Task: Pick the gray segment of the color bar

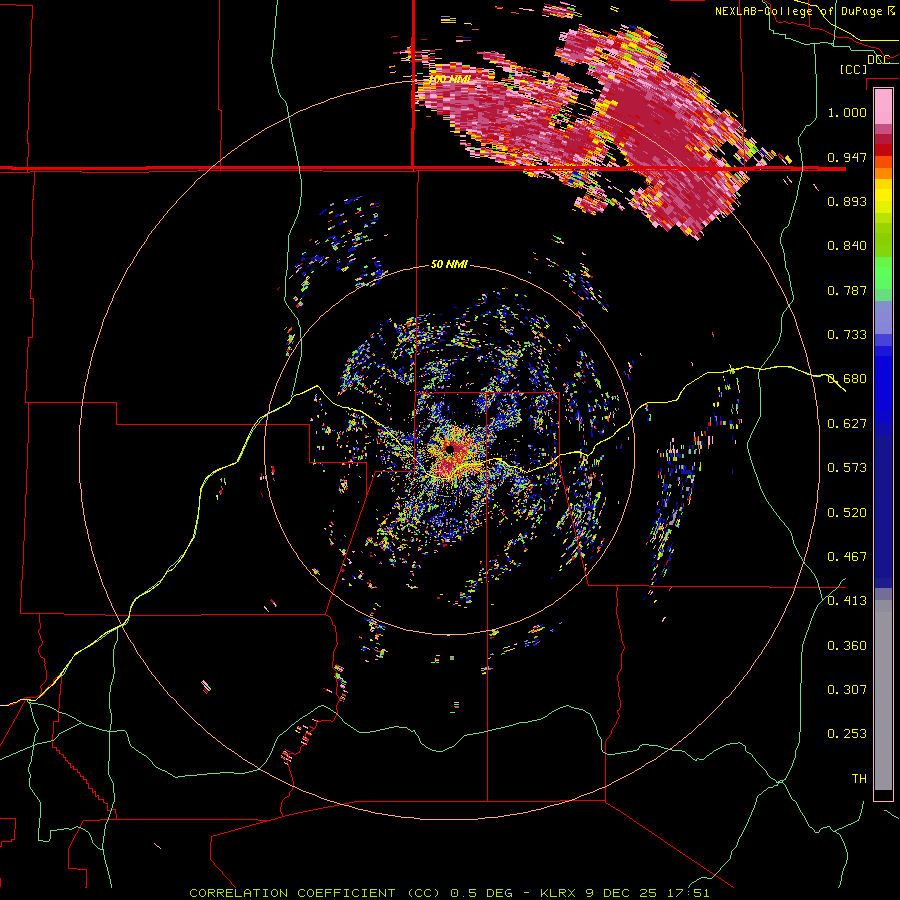Action: pos(883,695)
